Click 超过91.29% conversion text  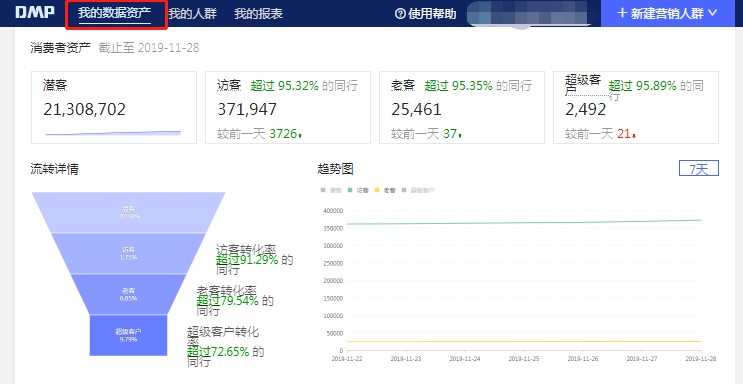(247, 260)
